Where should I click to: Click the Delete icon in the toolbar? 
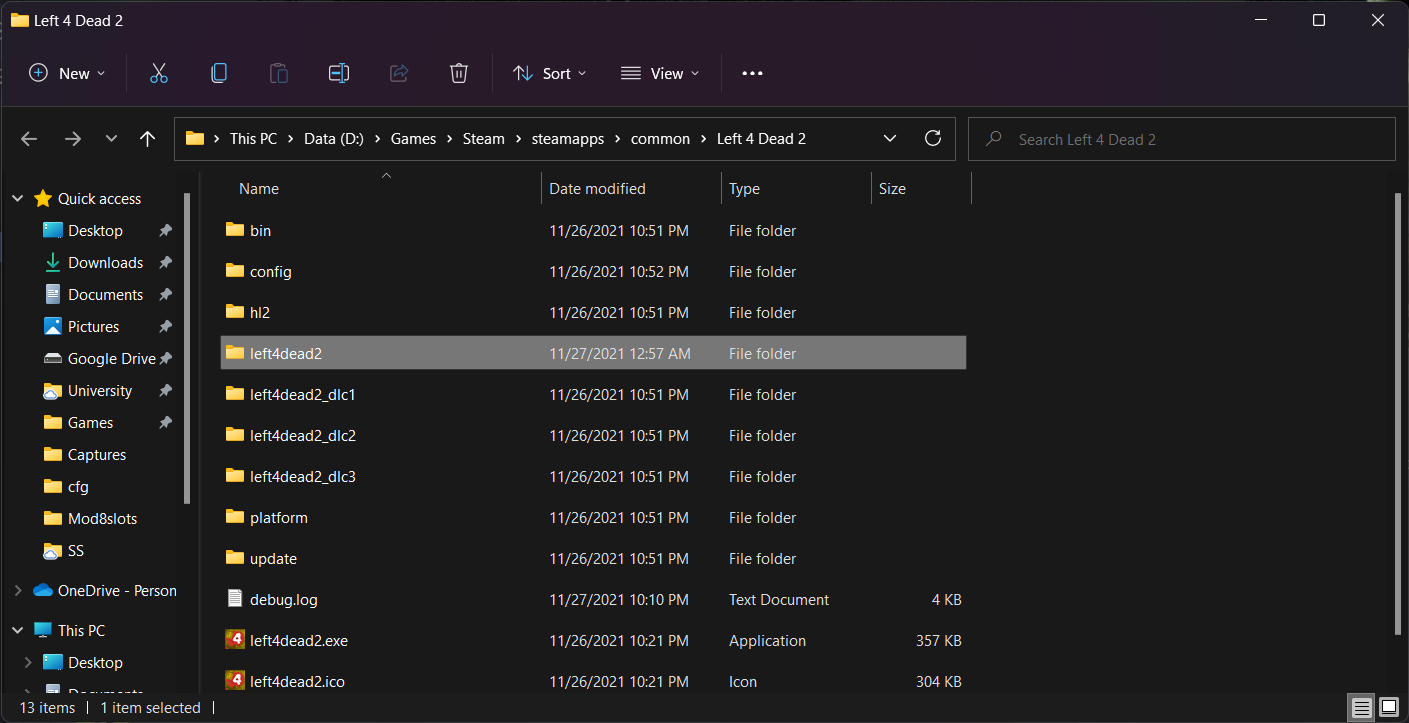pos(458,72)
